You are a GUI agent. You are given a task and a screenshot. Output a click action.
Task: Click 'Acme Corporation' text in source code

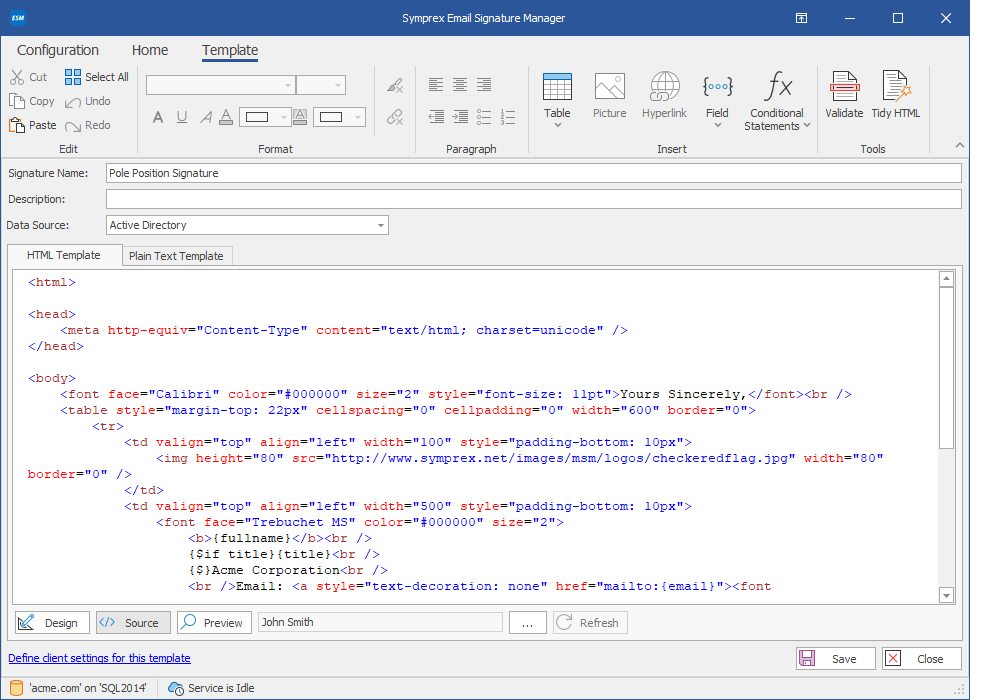(275, 570)
